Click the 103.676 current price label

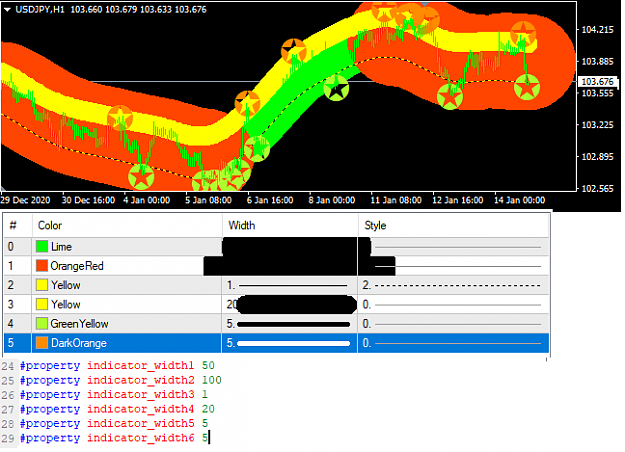click(597, 82)
